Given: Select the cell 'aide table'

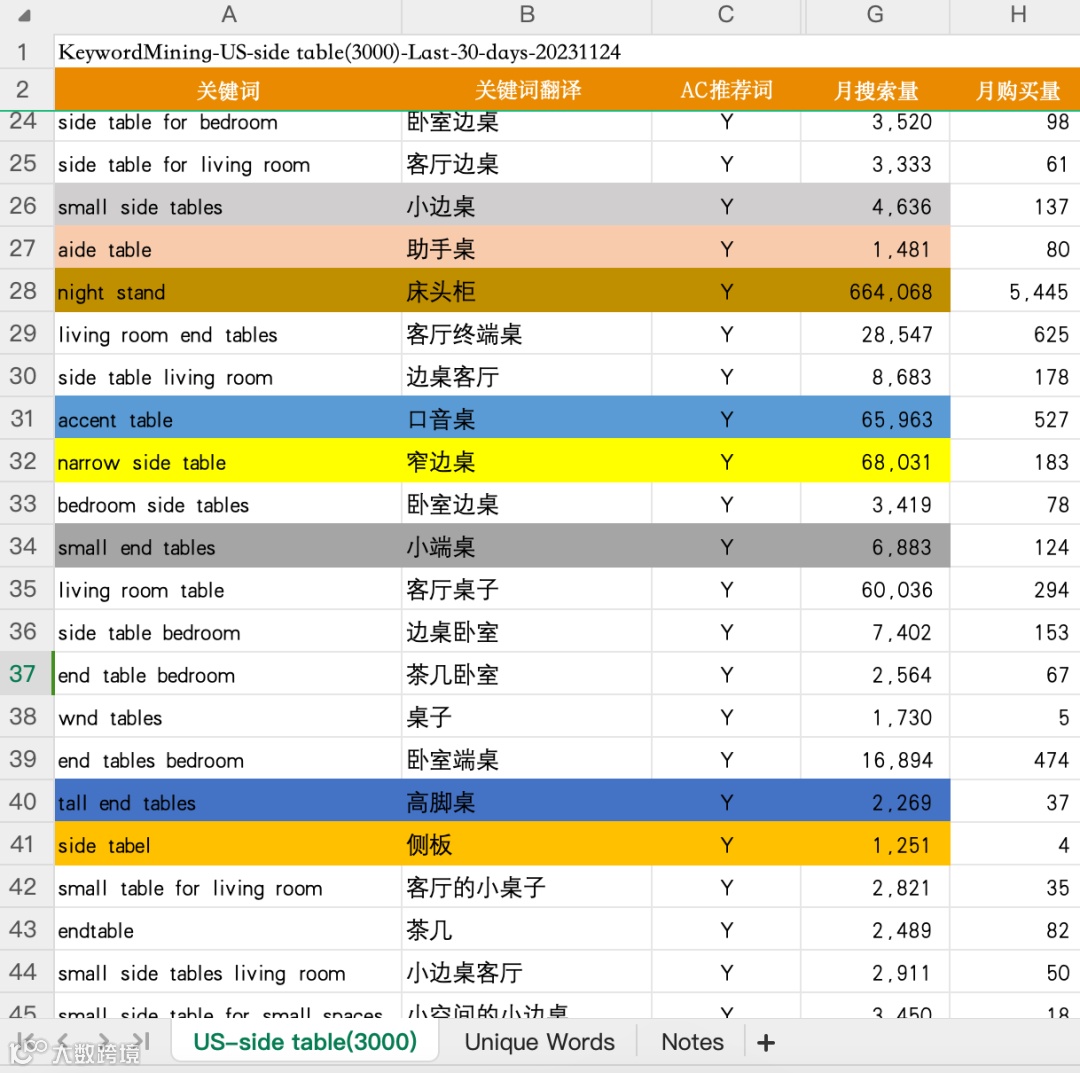Looking at the screenshot, I should pos(228,249).
